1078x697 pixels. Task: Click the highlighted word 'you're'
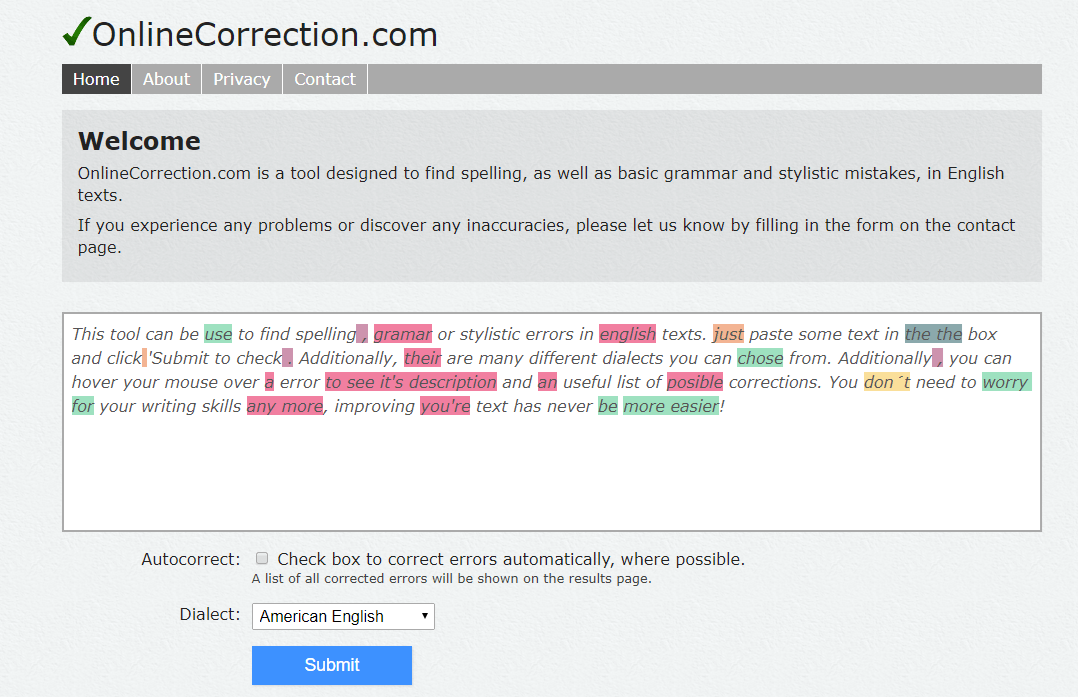444,406
